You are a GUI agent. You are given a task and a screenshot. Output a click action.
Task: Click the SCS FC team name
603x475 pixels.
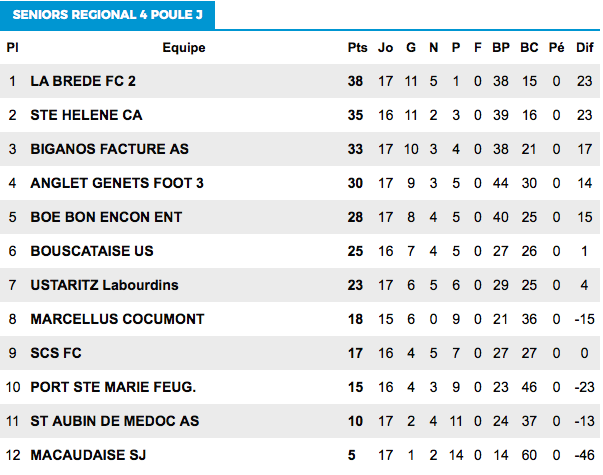coord(56,353)
